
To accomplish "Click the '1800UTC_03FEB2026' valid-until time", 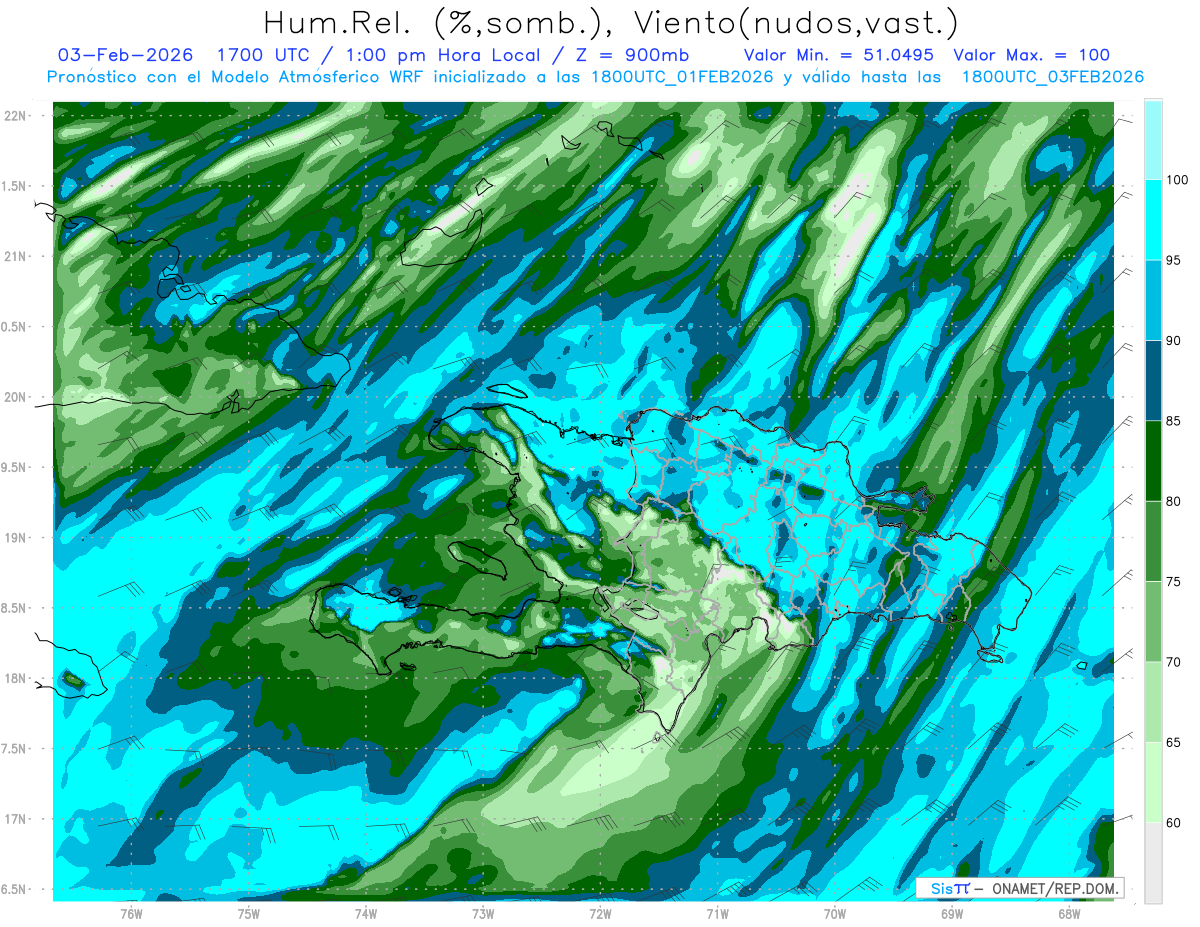I will [1052, 77].
